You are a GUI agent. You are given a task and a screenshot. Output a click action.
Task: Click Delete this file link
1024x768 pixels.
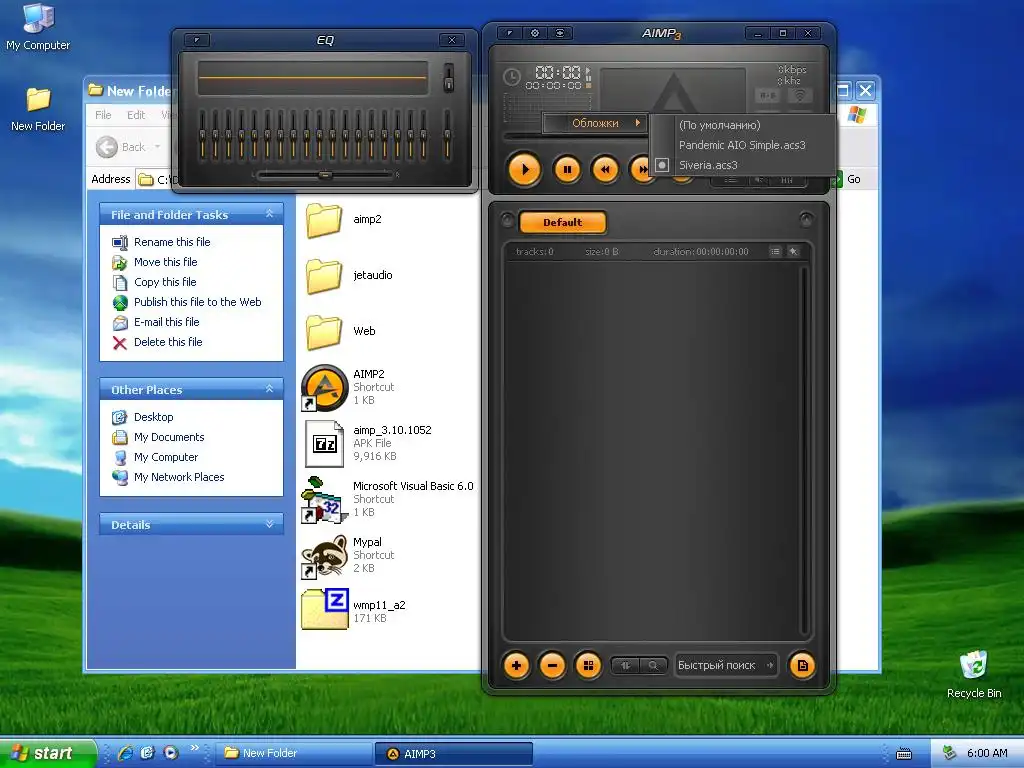coord(168,342)
